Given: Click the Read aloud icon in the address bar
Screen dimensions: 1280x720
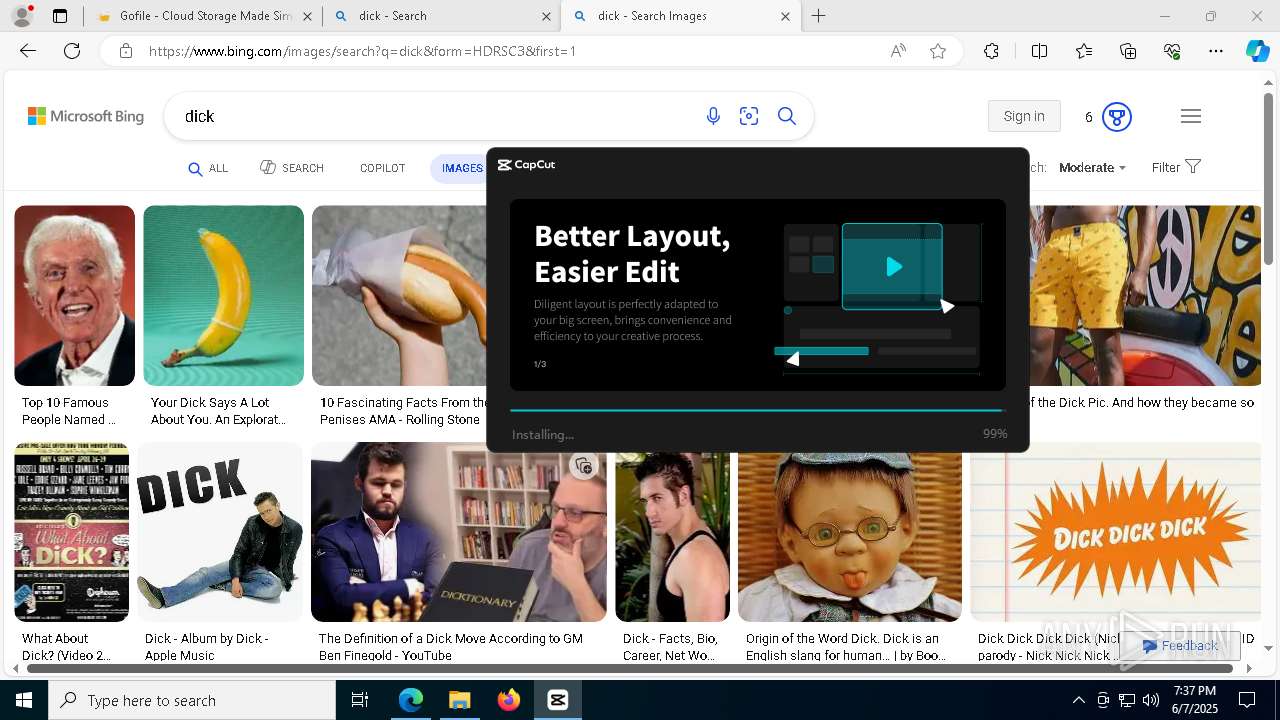Looking at the screenshot, I should [x=898, y=51].
